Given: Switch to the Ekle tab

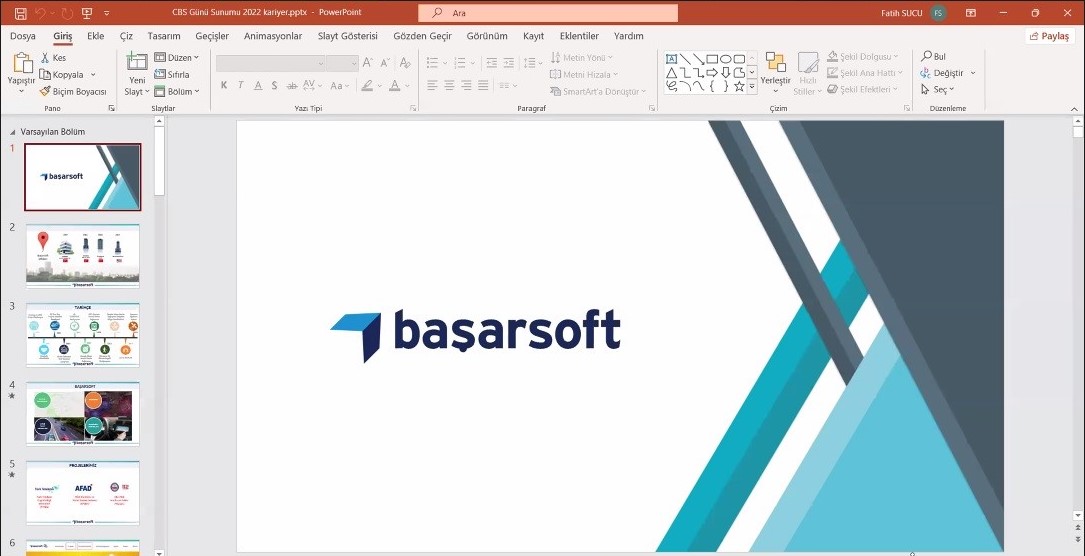Looking at the screenshot, I should point(95,36).
